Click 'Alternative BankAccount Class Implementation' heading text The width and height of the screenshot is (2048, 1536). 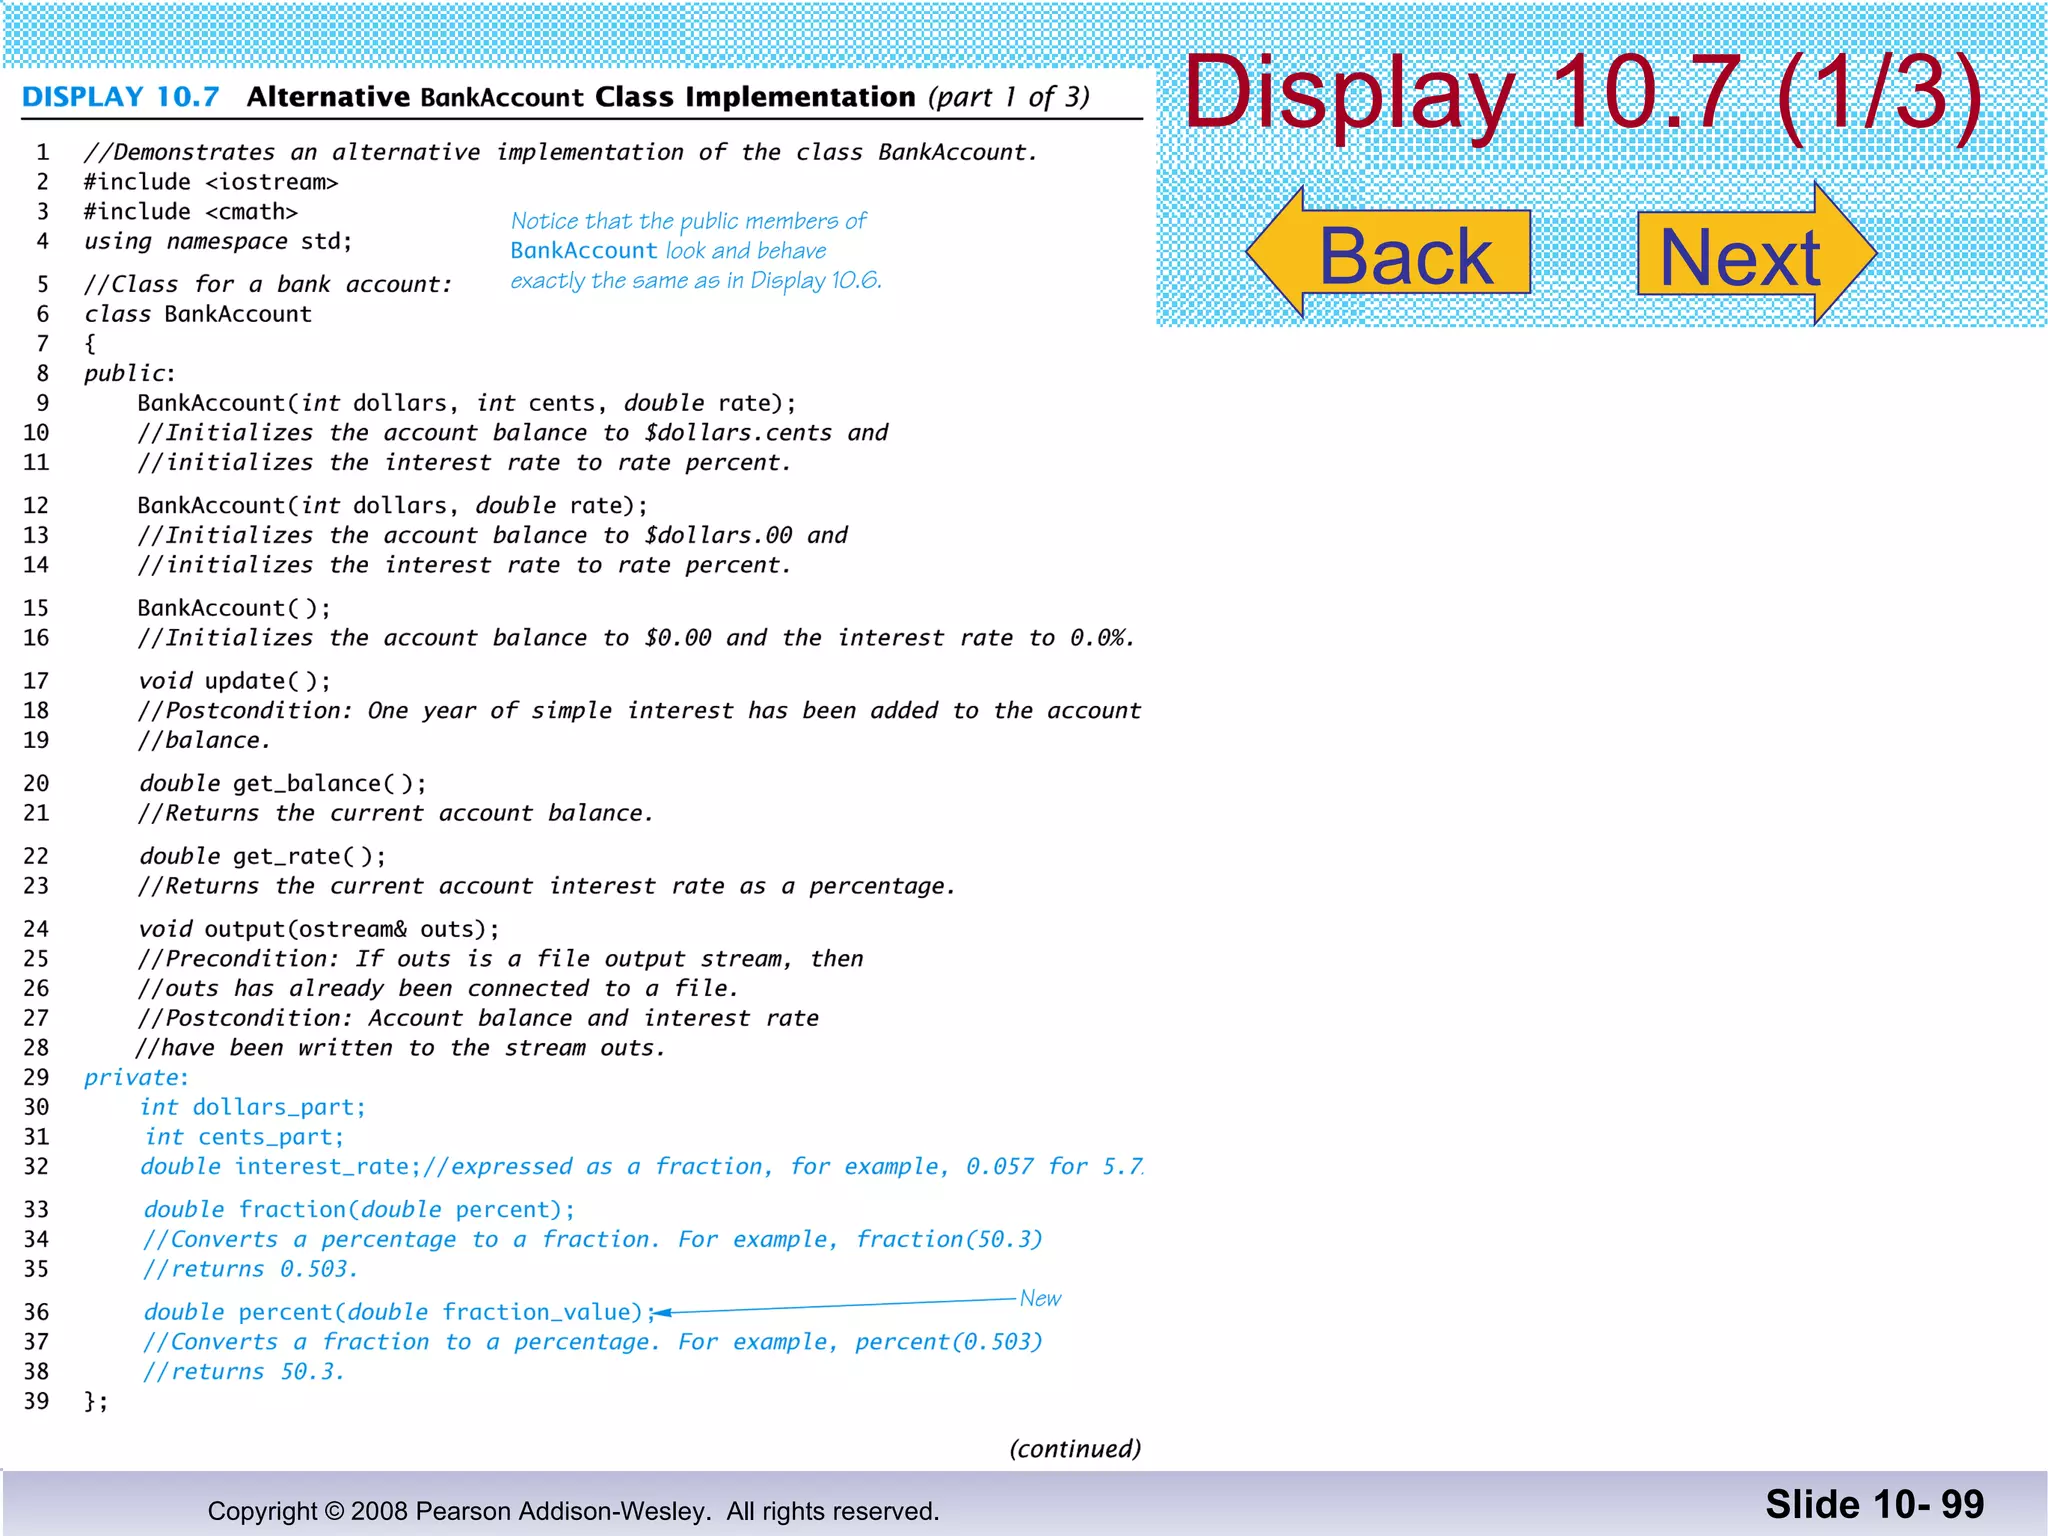(x=581, y=97)
